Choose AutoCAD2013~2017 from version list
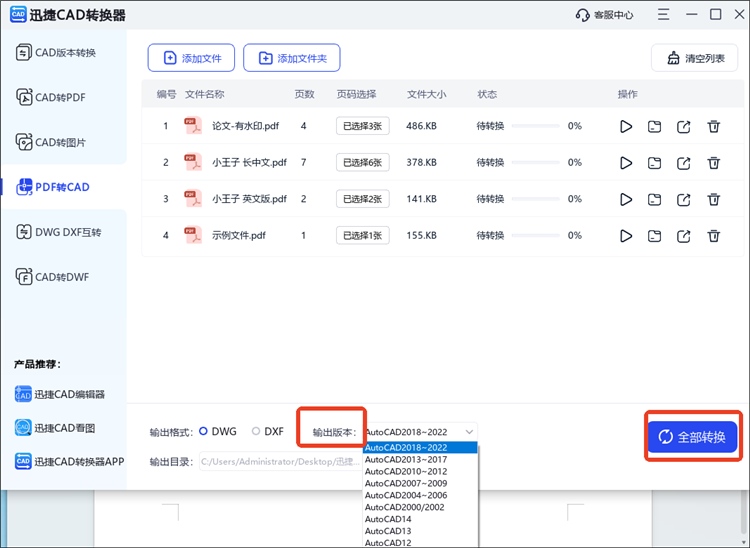Image resolution: width=750 pixels, height=548 pixels. click(x=406, y=460)
